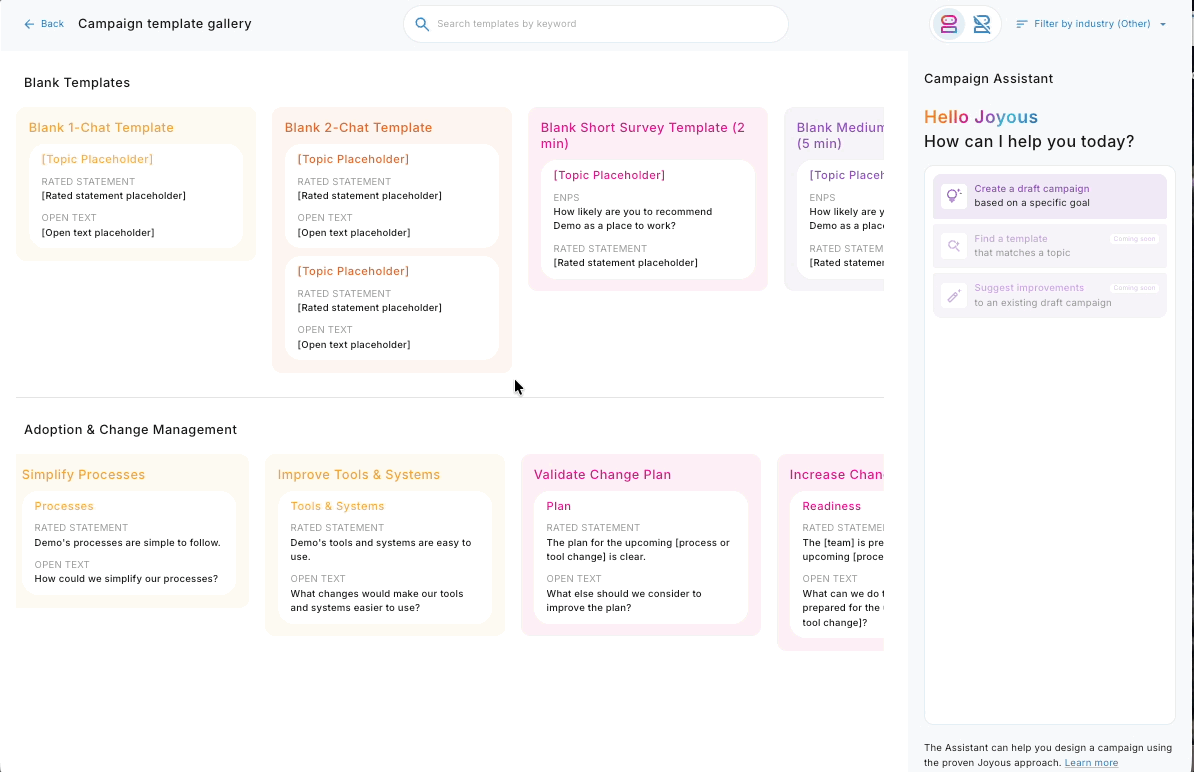Click the Campaign Assistant panel title
1194x772 pixels.
[x=988, y=78]
